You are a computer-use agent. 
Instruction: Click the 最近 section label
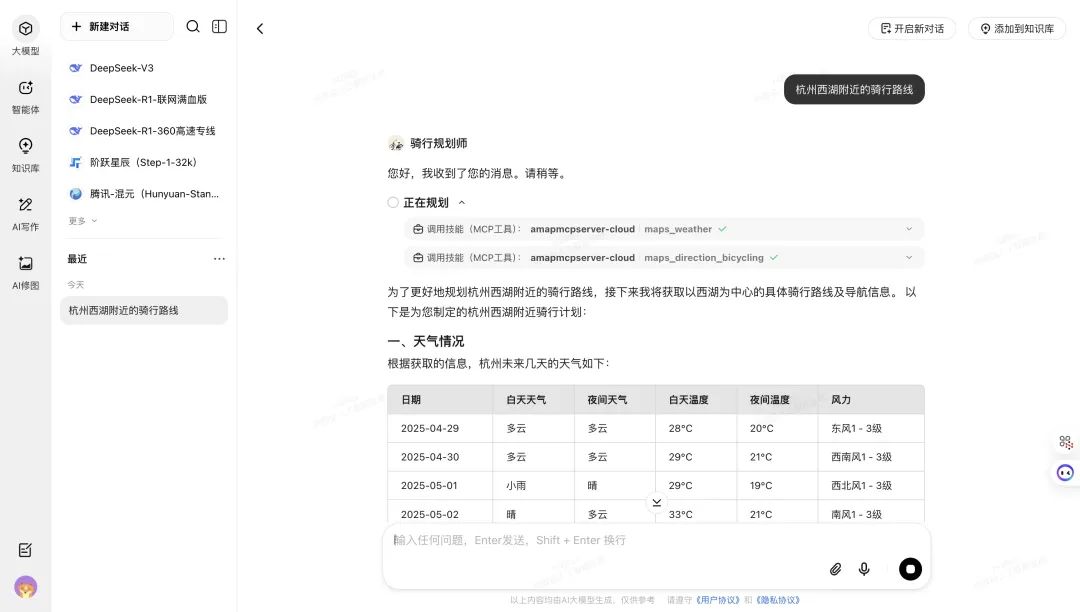tap(77, 259)
